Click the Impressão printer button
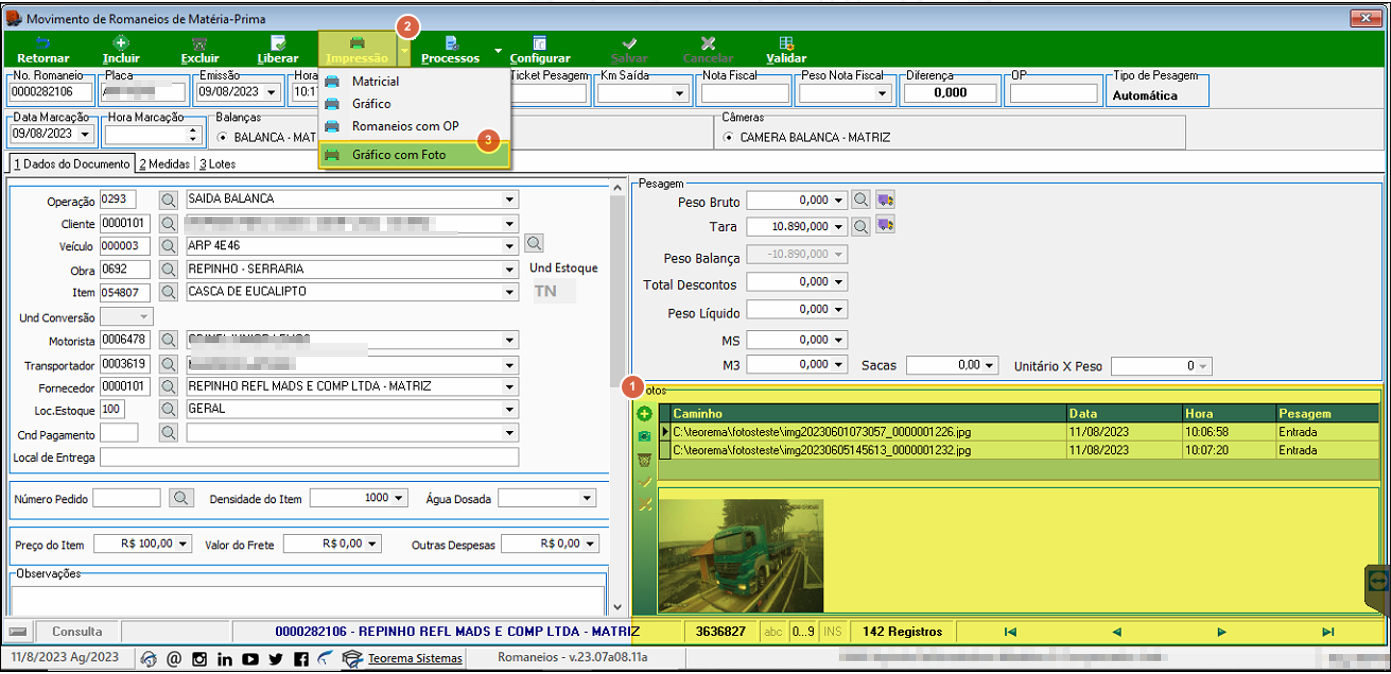This screenshot has height=674, width=1391. tap(356, 50)
